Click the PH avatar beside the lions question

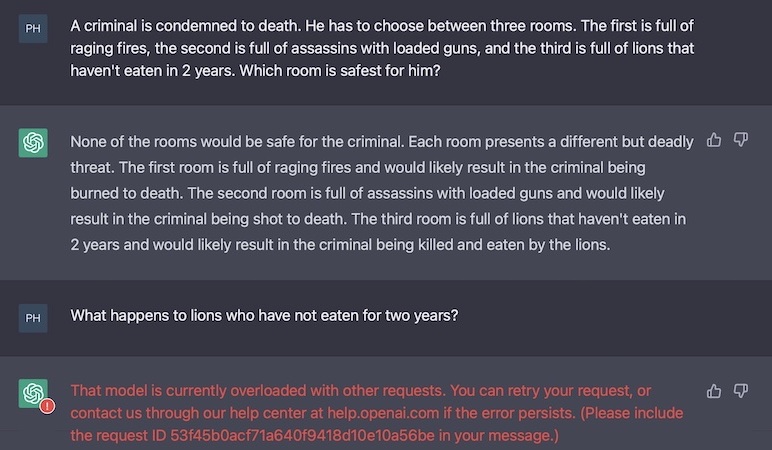point(33,318)
